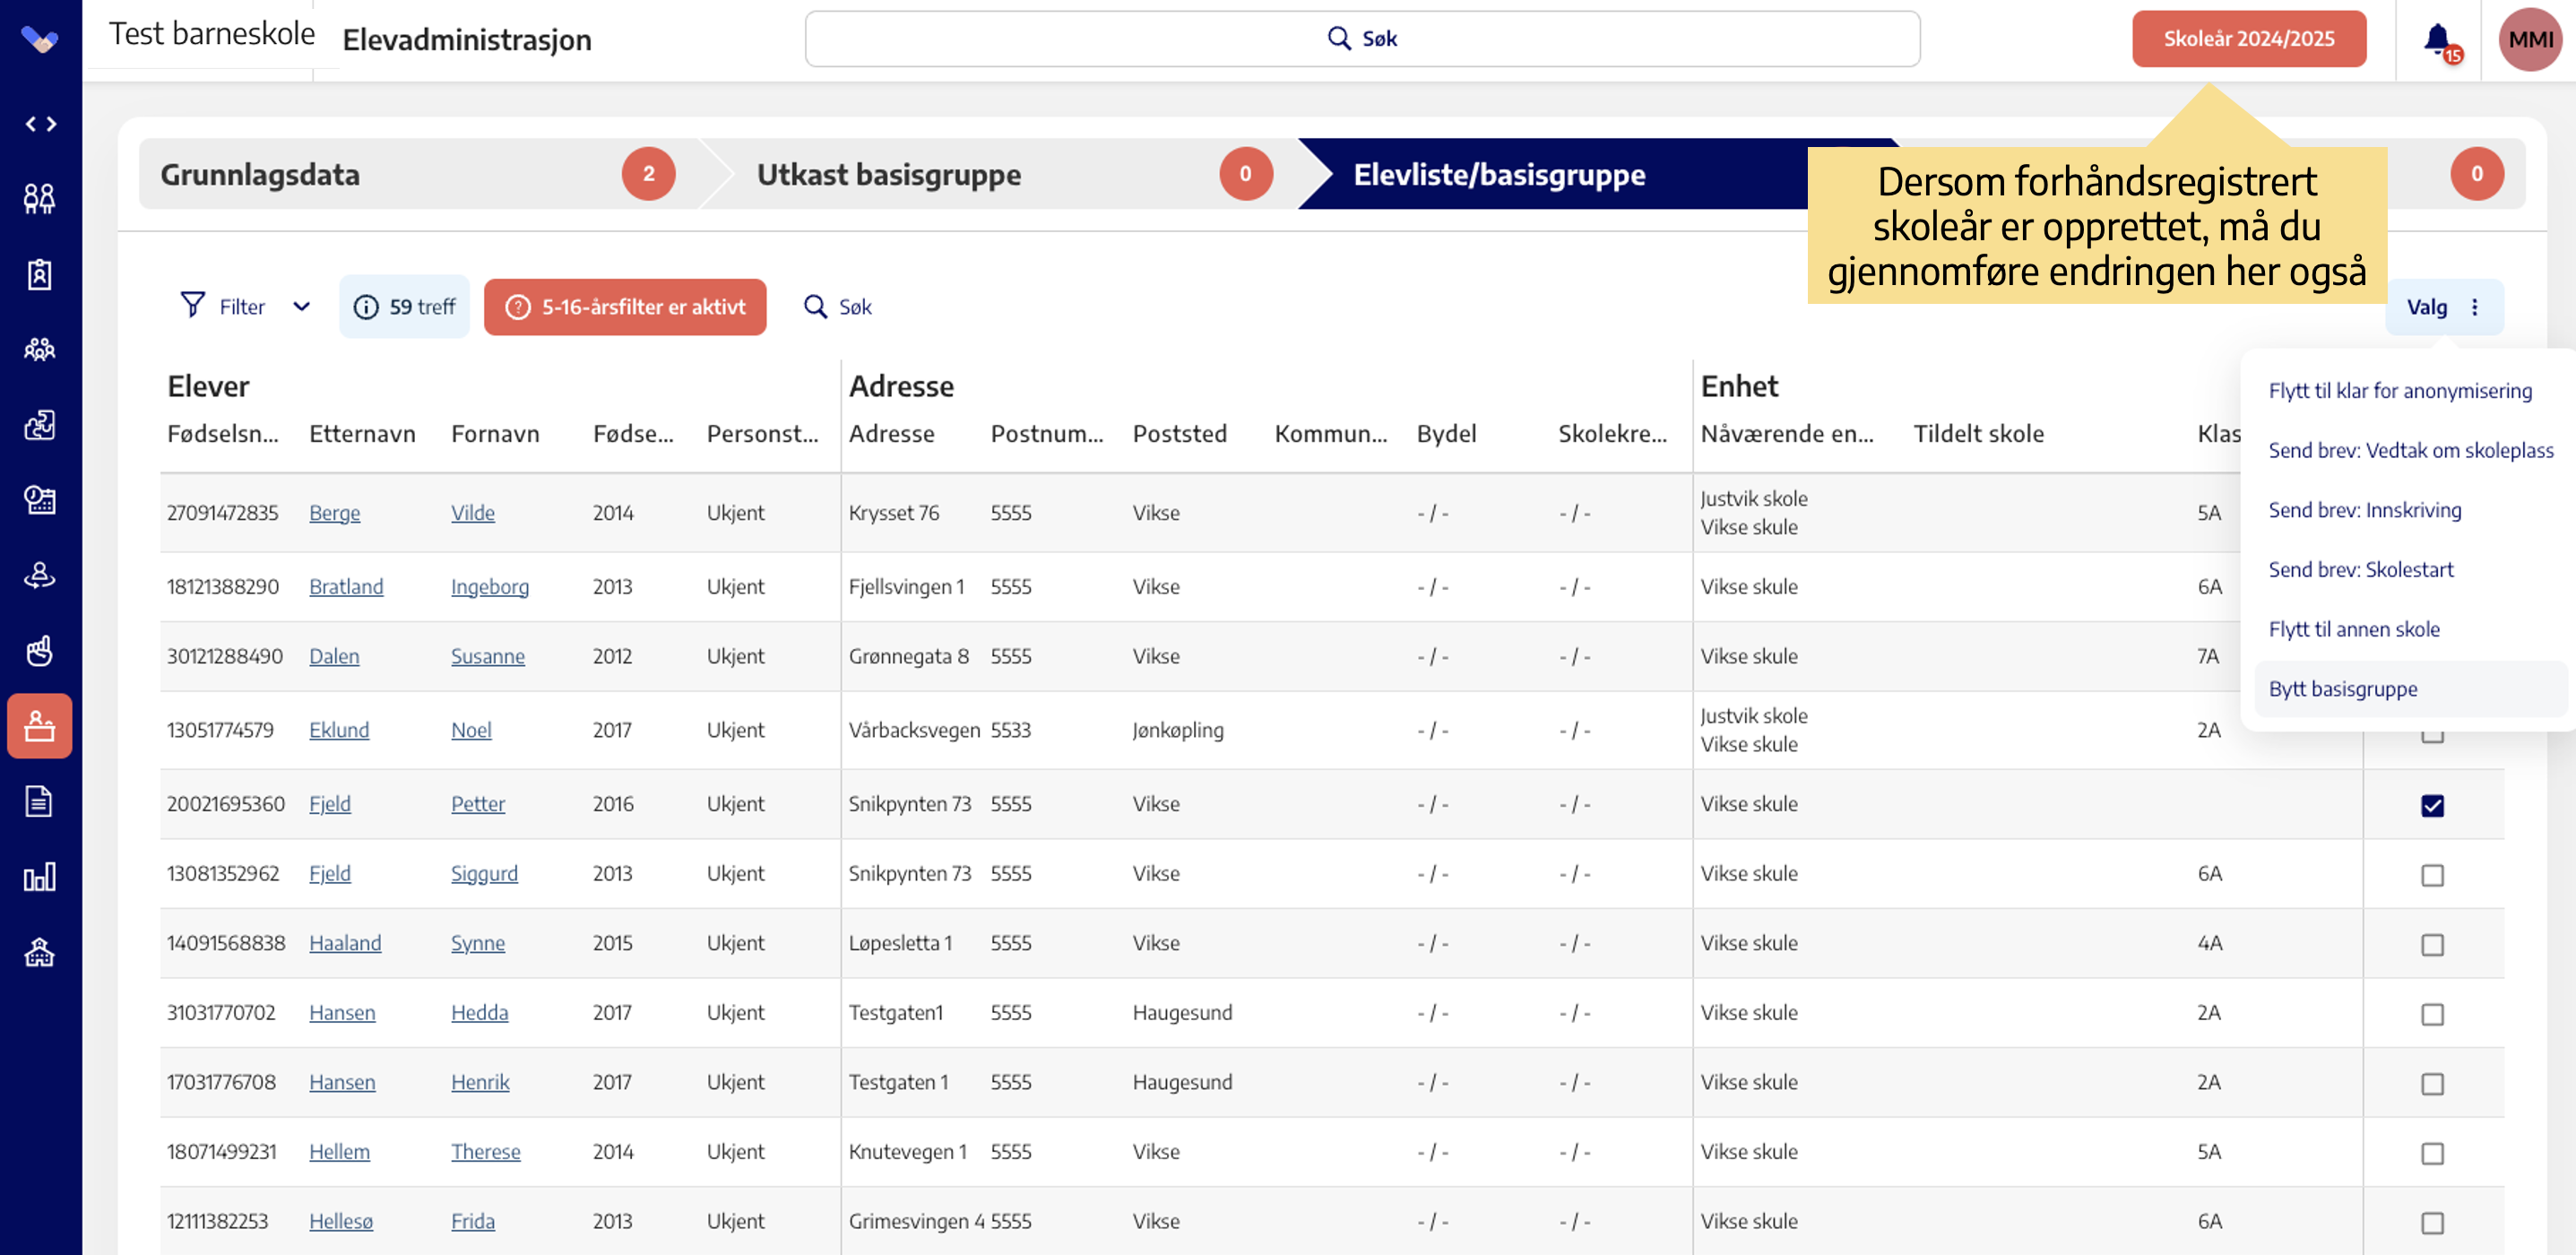2576x1255 pixels.
Task: Open the ID badge sidebar icon
Action: pos(40,274)
